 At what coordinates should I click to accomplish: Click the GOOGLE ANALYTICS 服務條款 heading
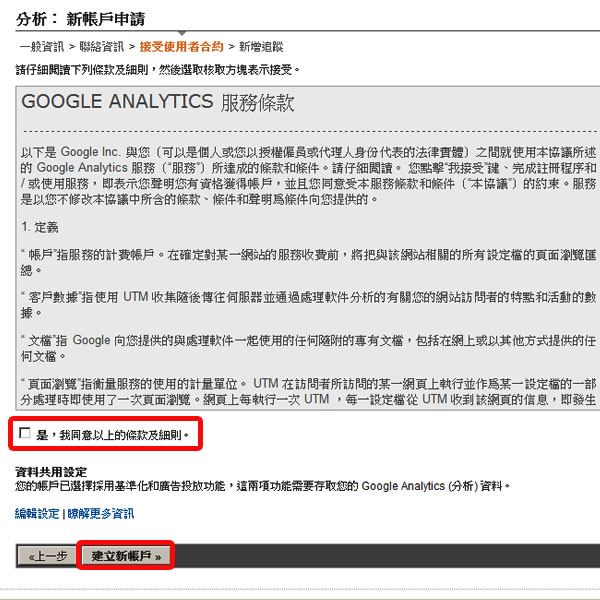(158, 103)
